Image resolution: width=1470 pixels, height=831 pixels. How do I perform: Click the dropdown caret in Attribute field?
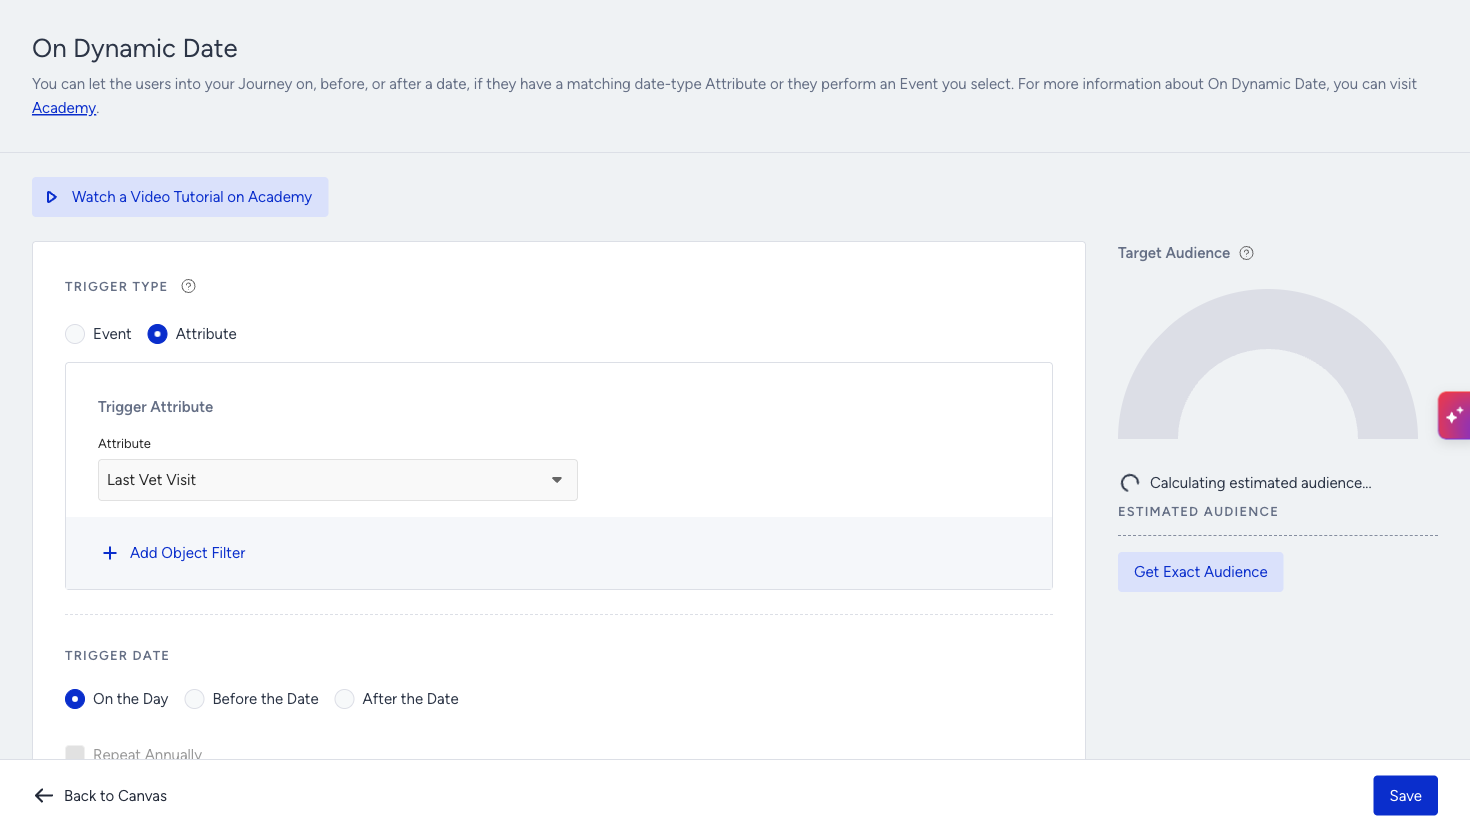[557, 480]
